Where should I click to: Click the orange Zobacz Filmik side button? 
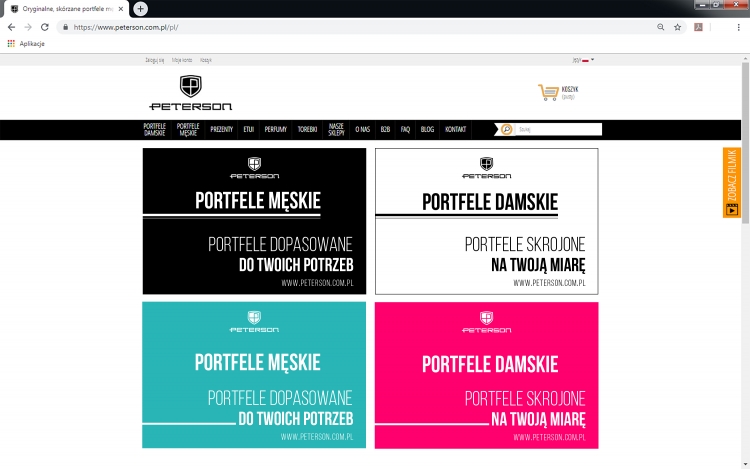click(731, 182)
